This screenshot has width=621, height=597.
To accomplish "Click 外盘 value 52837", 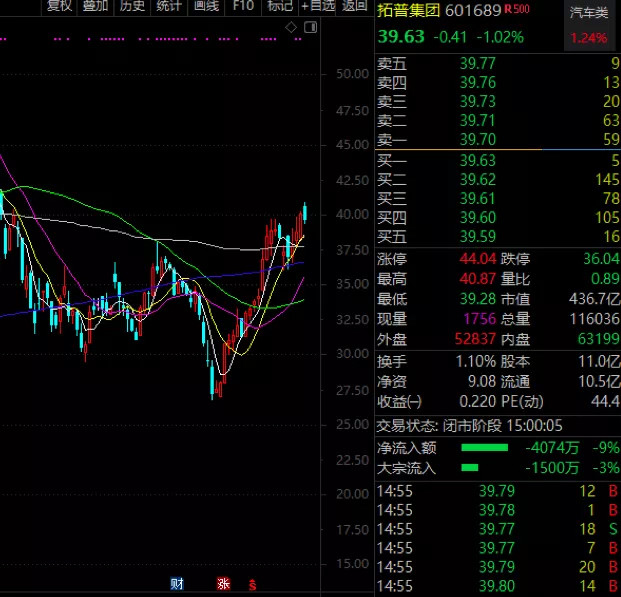I will point(475,339).
